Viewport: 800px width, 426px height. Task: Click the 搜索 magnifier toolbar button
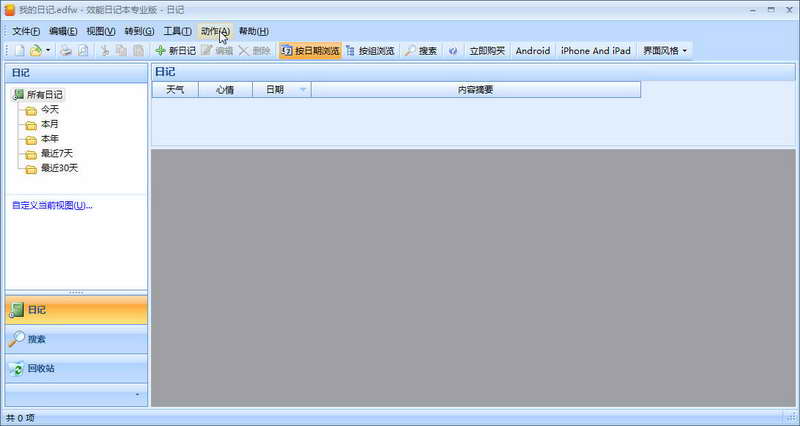click(x=421, y=51)
